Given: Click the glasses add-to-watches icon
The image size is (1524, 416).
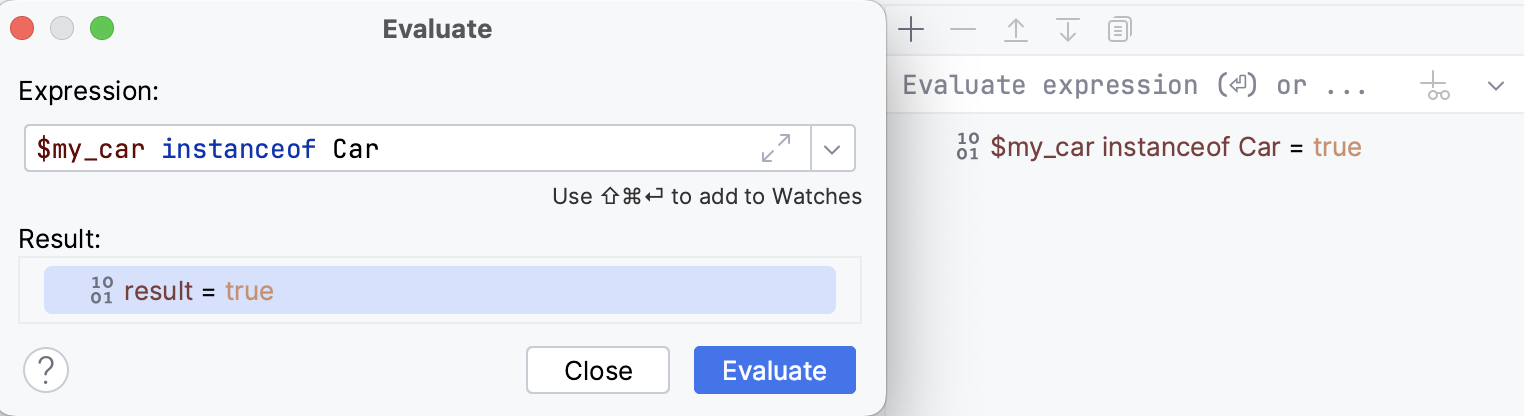Looking at the screenshot, I should (x=1438, y=86).
